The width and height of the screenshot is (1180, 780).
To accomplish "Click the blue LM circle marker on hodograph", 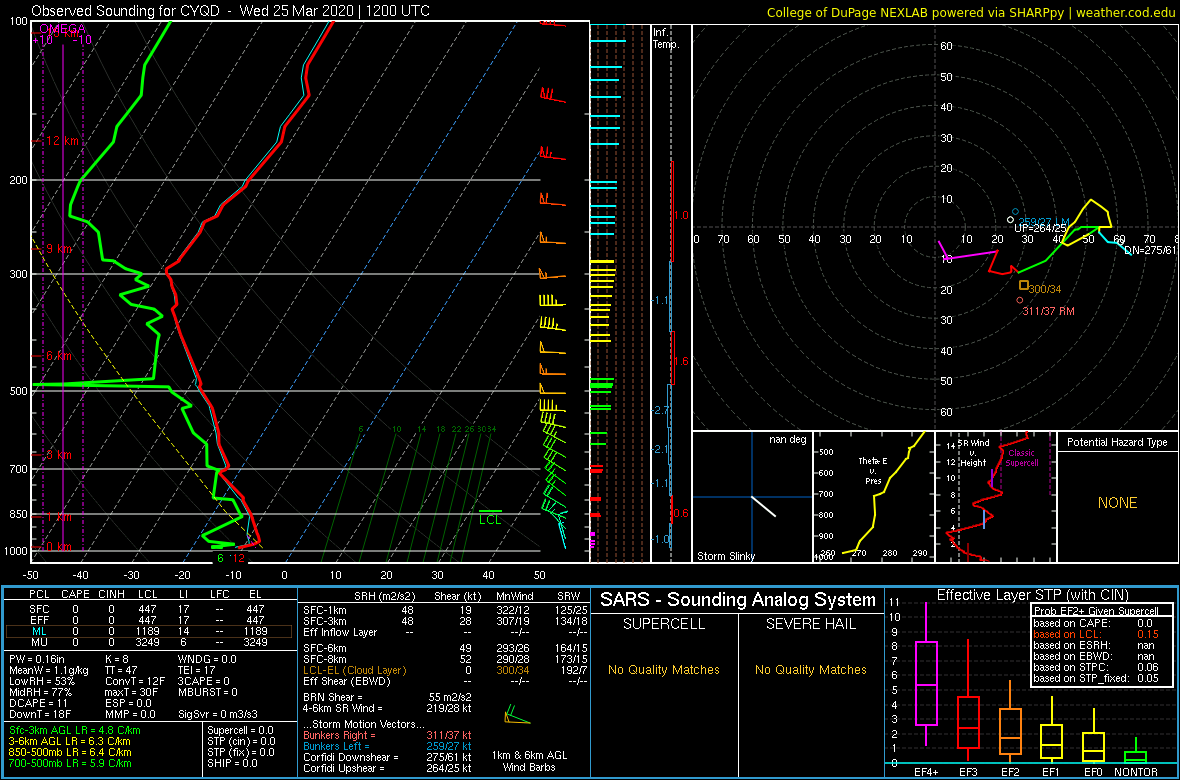I will click(x=1015, y=212).
